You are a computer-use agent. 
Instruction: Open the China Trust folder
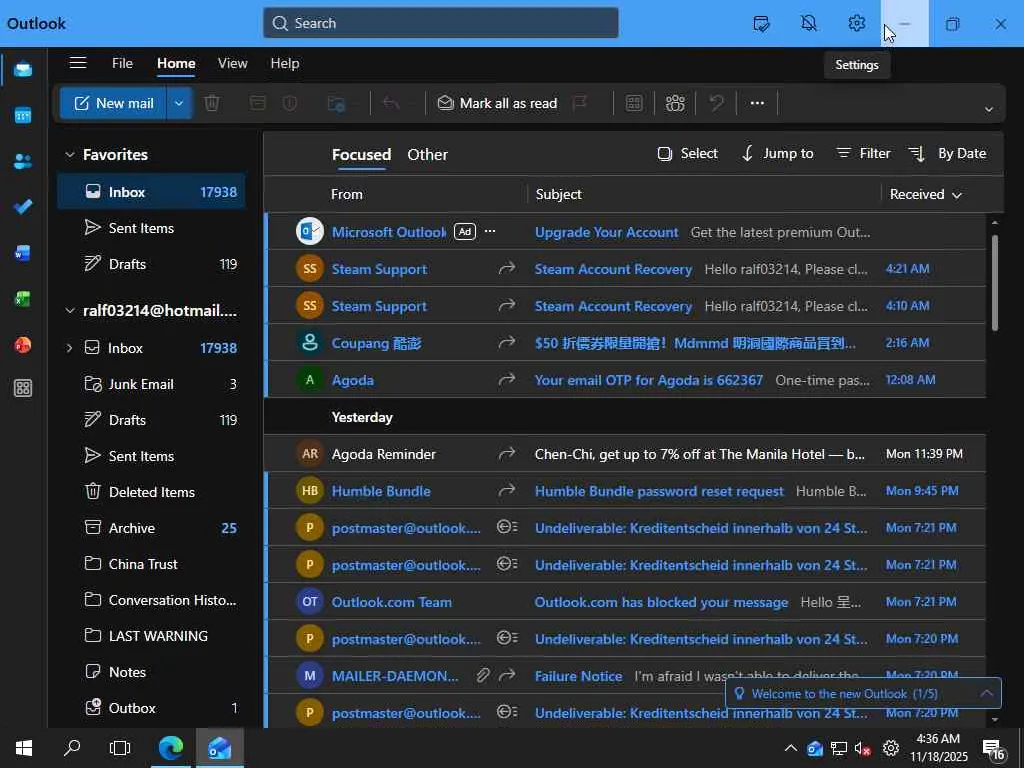coord(152,564)
